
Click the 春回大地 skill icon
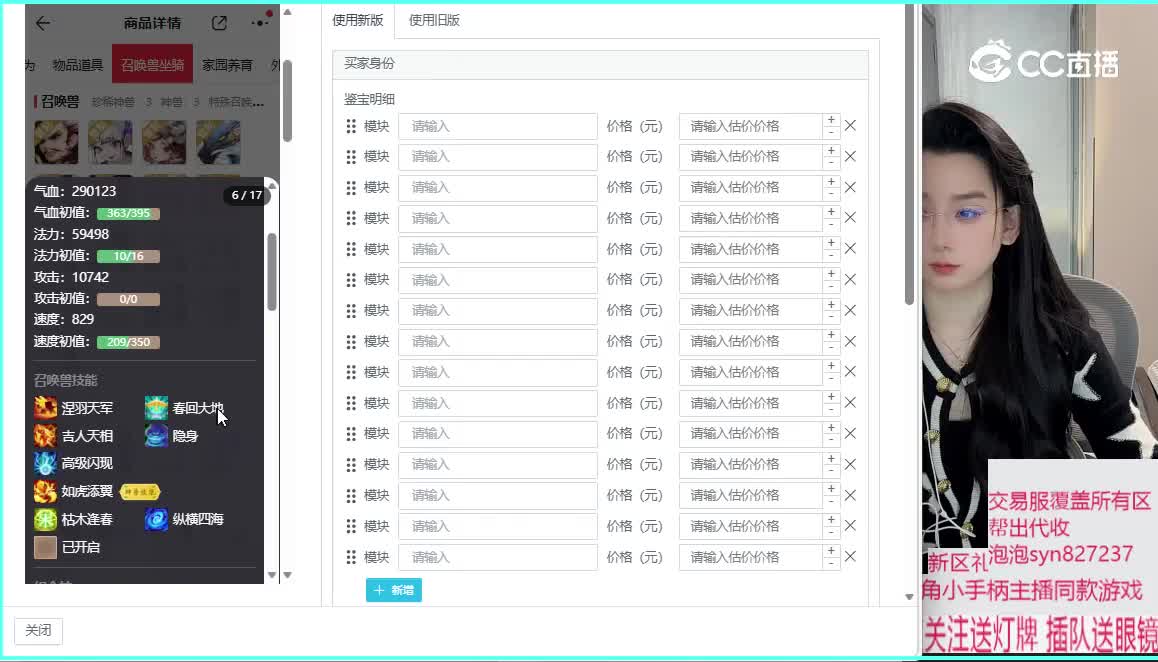(x=156, y=408)
